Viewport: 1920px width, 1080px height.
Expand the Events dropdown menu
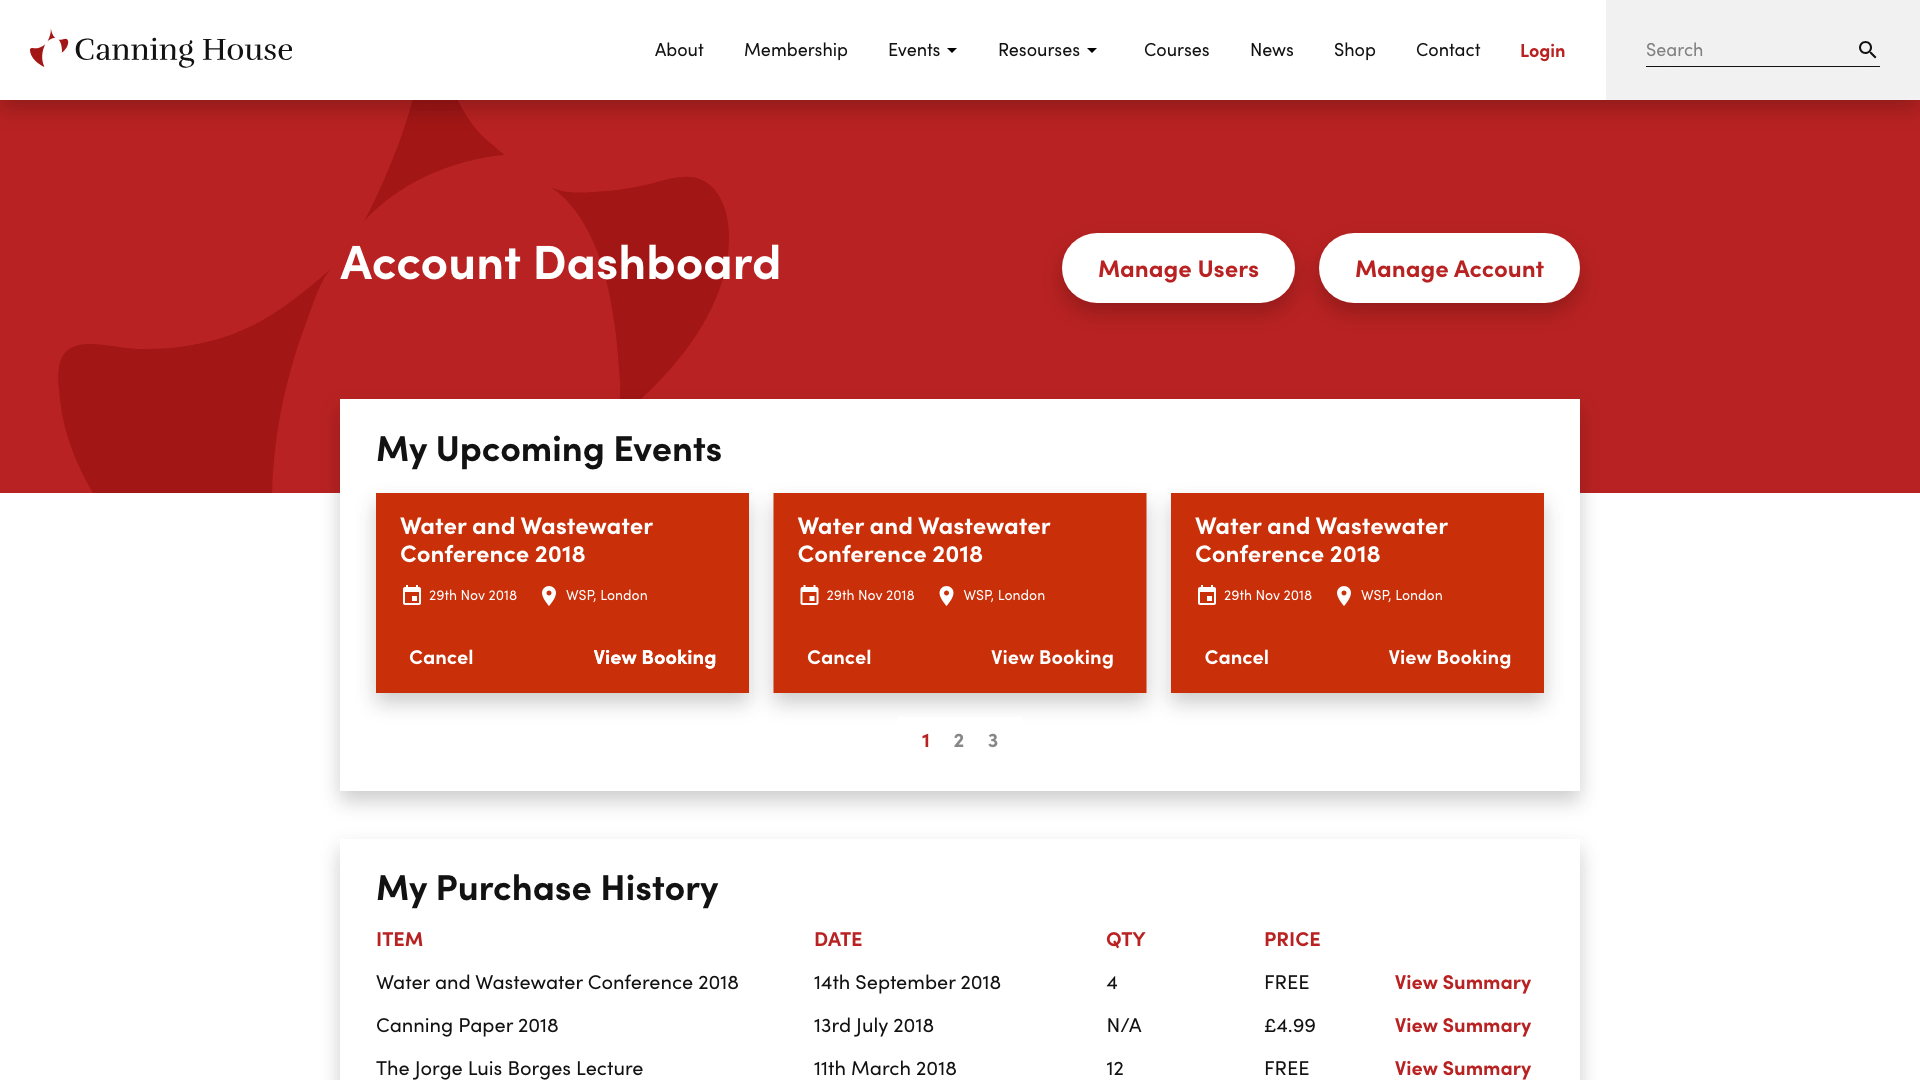click(922, 50)
